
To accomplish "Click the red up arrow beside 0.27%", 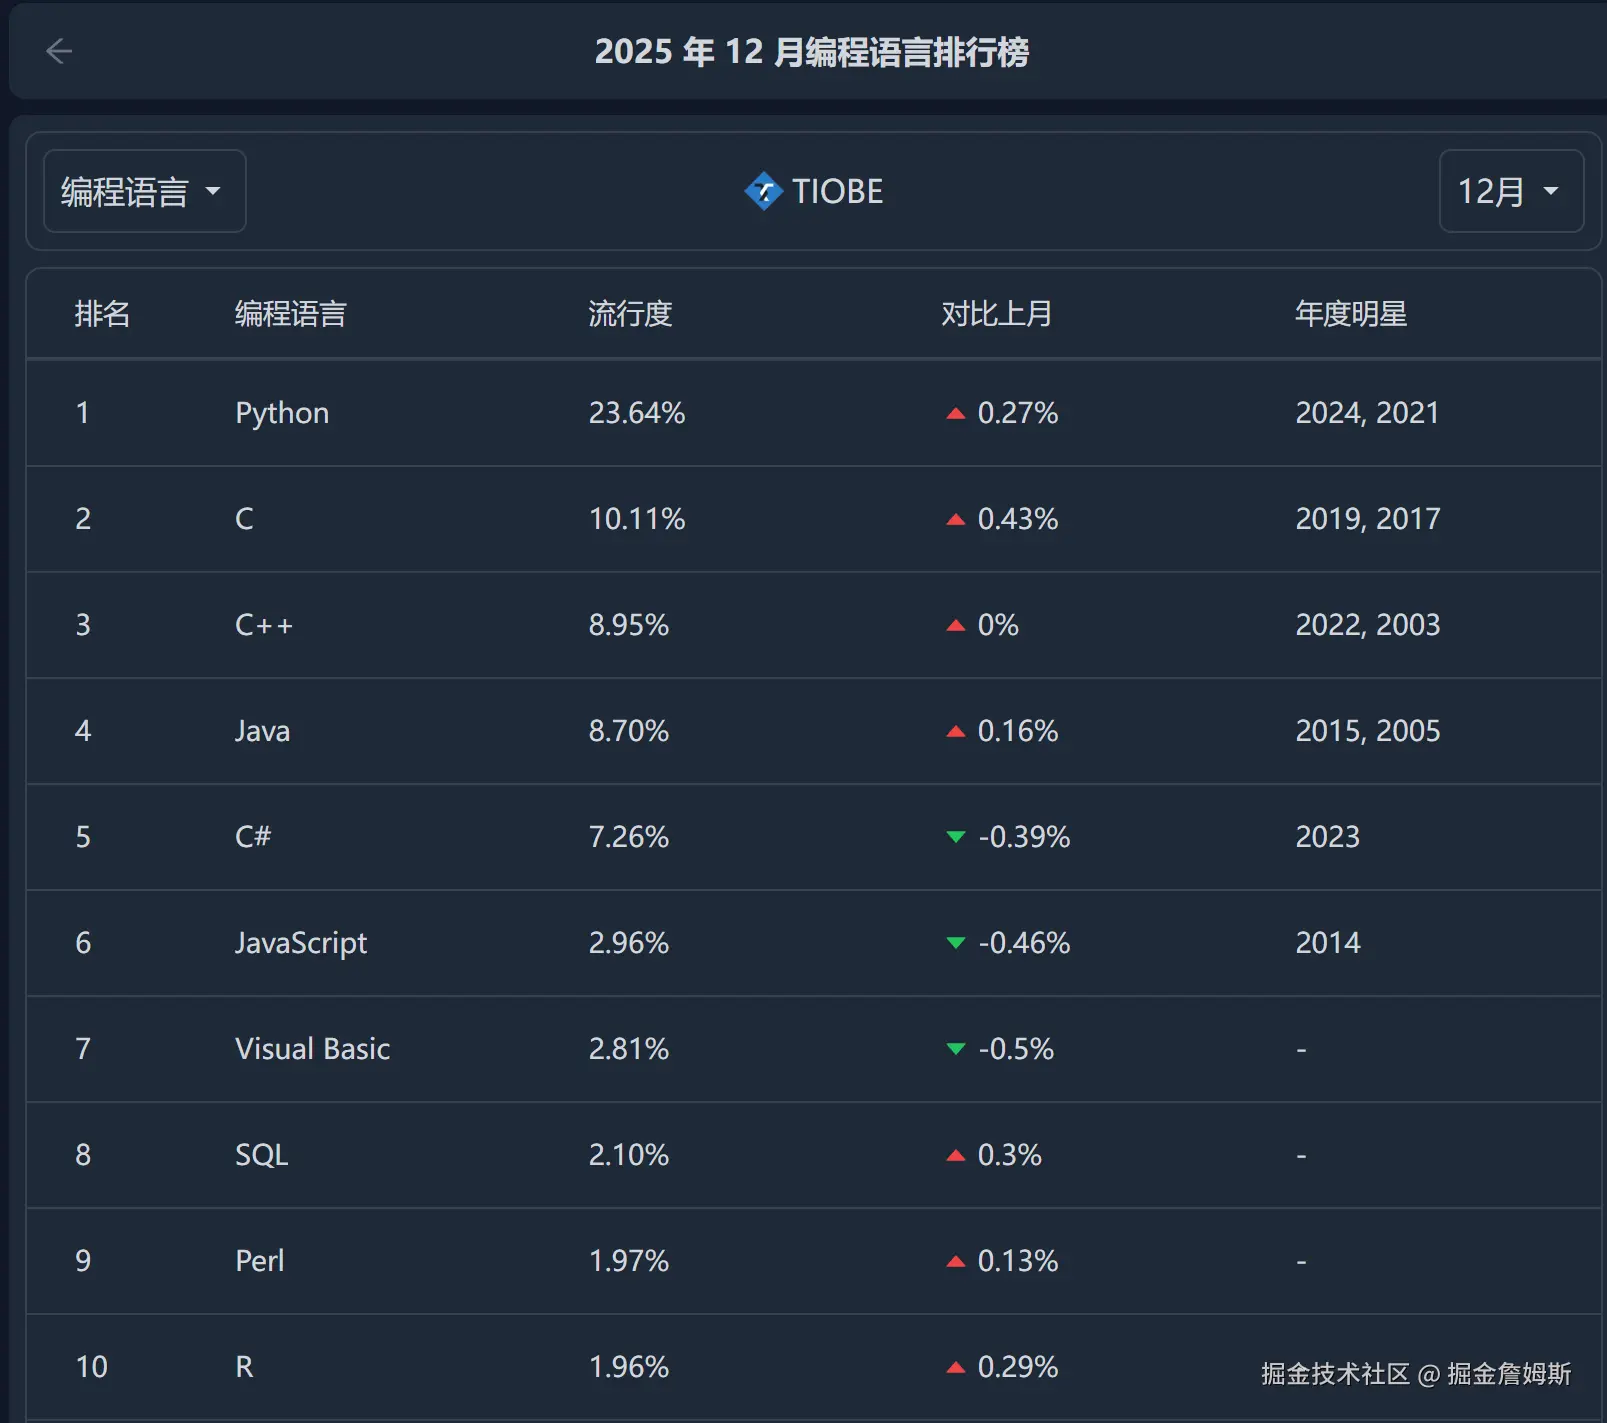I will point(956,413).
